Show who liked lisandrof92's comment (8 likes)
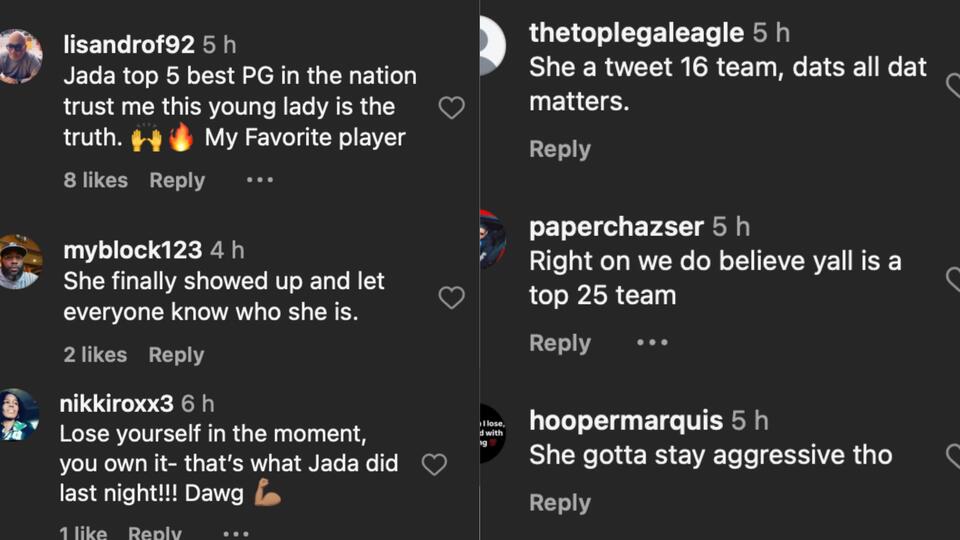The height and width of the screenshot is (540, 960). pyautogui.click(x=96, y=180)
